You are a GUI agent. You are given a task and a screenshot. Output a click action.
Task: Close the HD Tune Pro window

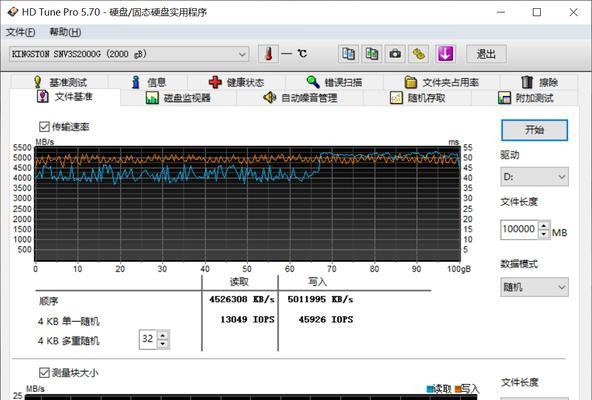point(574,12)
